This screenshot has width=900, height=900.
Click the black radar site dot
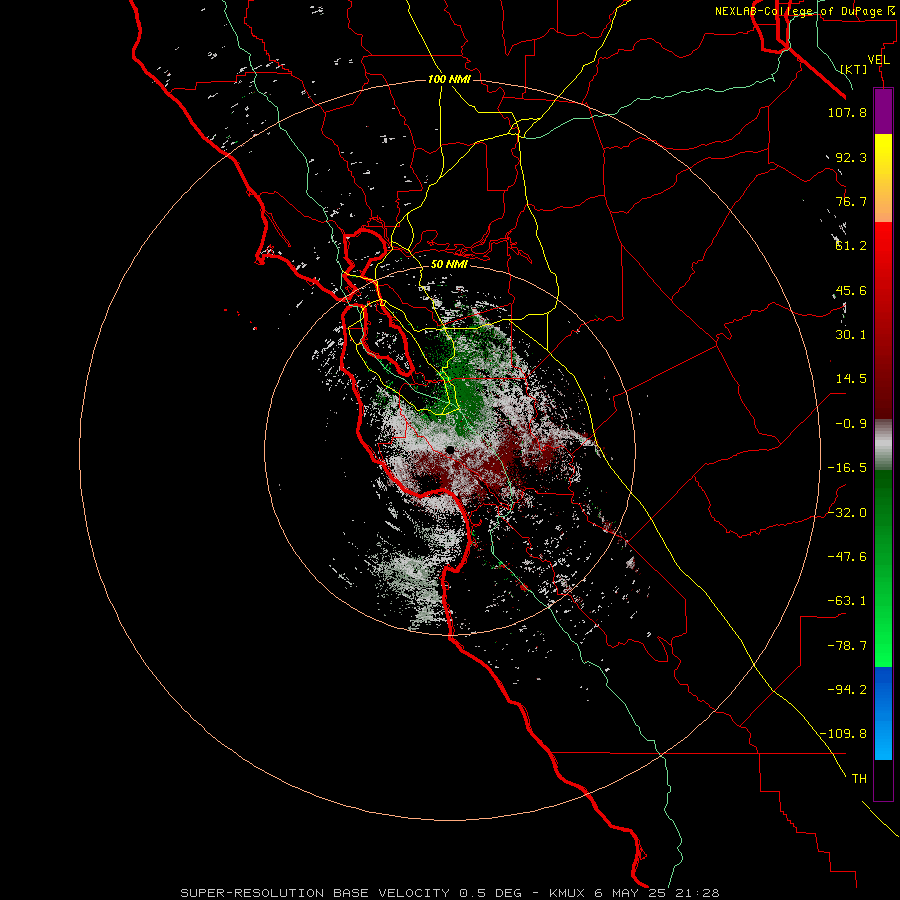tap(450, 450)
